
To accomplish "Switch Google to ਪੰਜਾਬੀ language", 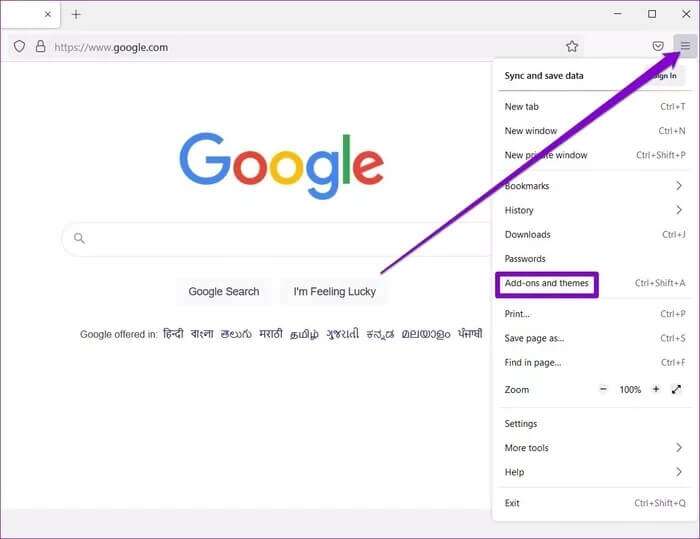I will coord(470,334).
